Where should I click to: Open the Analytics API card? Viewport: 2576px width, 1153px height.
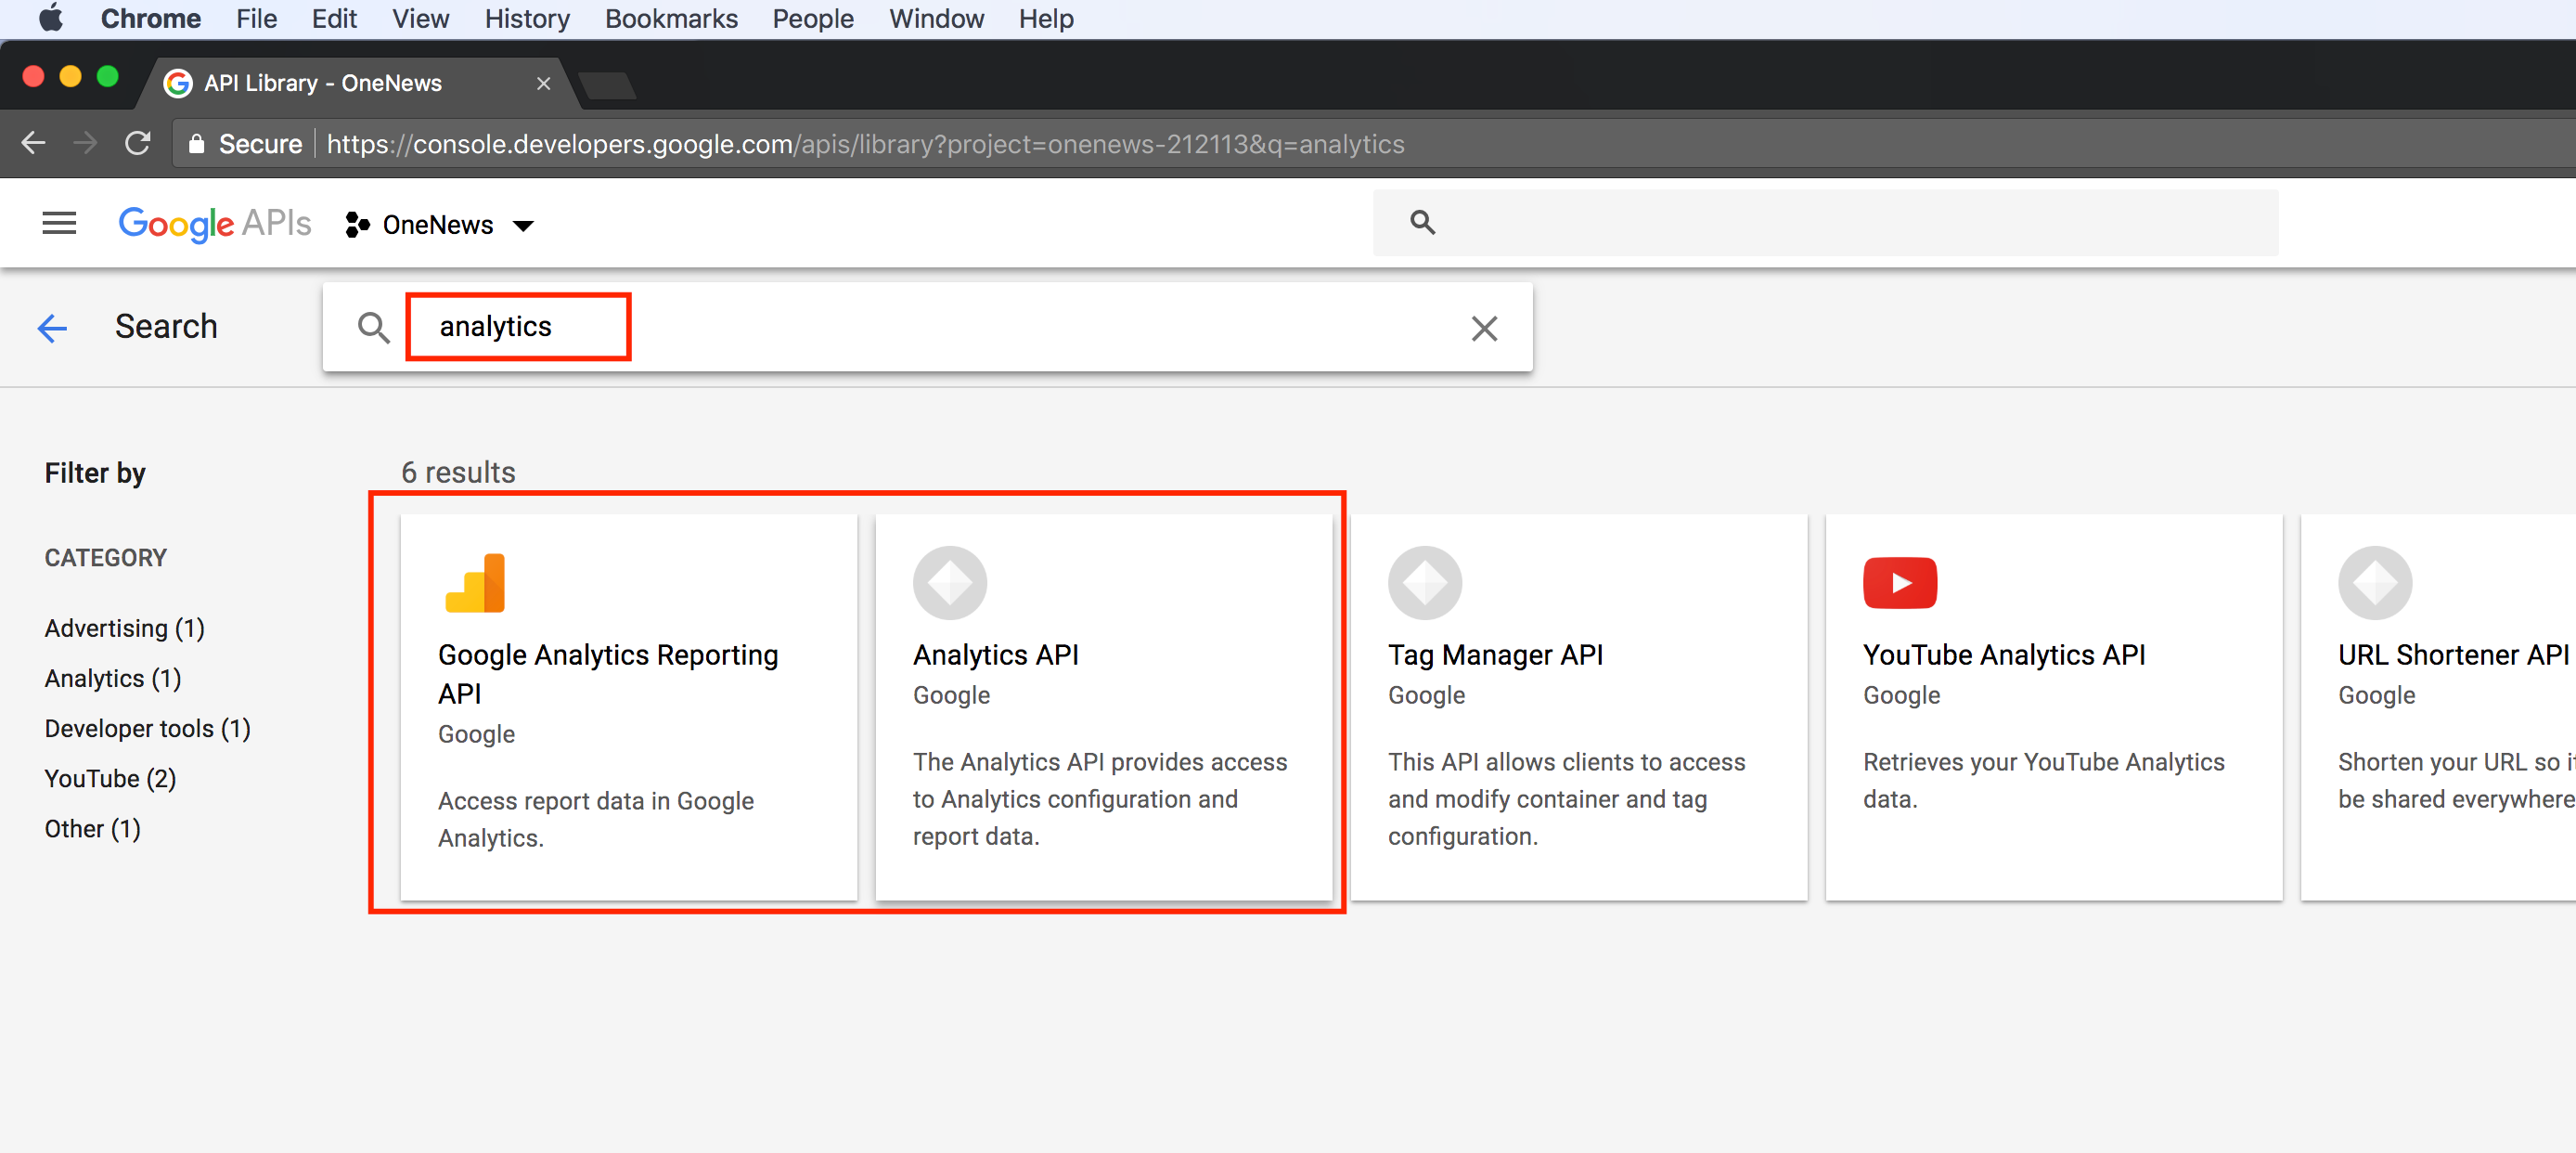tap(1103, 706)
